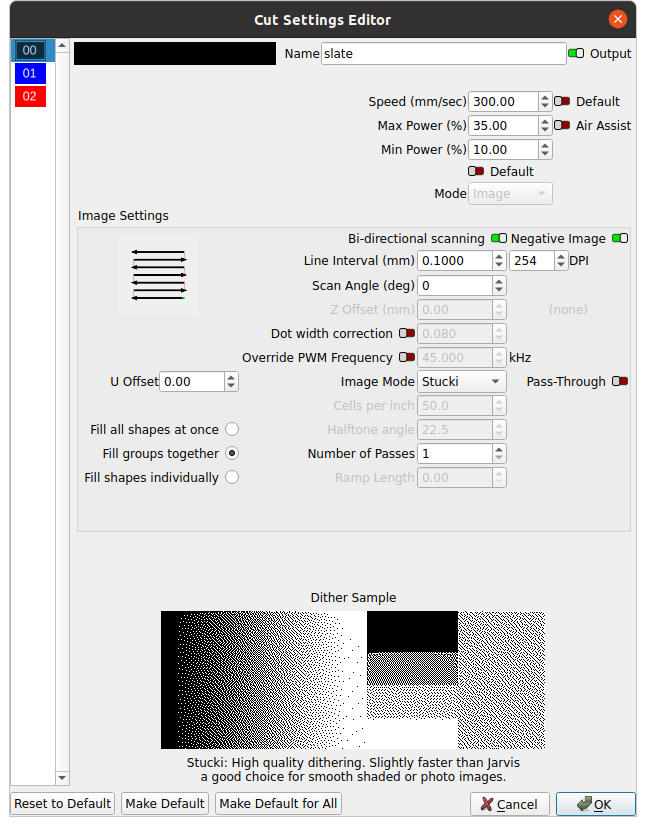Click the disabled Dot width correction value
Viewport: 646px width, 826px height.
pos(462,333)
